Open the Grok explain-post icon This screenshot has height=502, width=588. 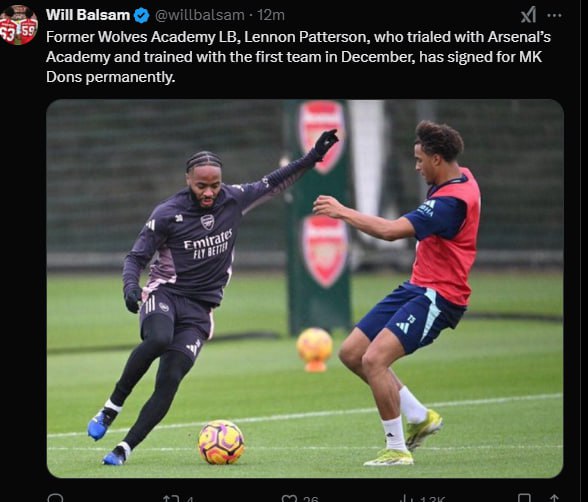pos(528,15)
